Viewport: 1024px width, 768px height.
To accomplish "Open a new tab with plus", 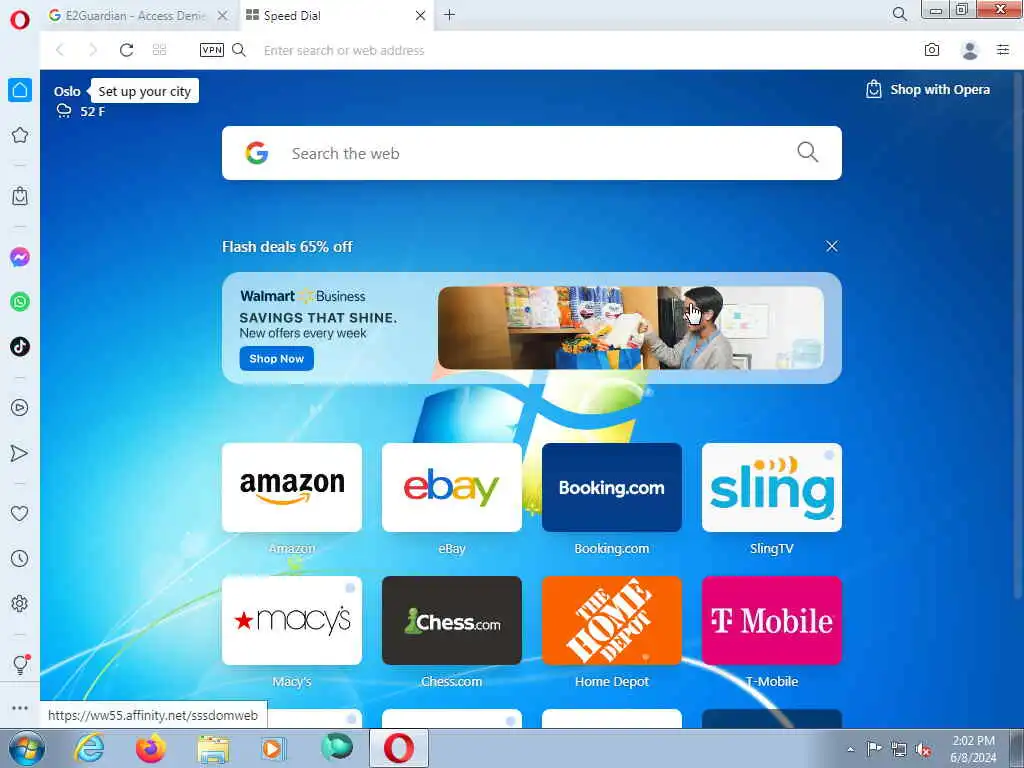I will 449,15.
